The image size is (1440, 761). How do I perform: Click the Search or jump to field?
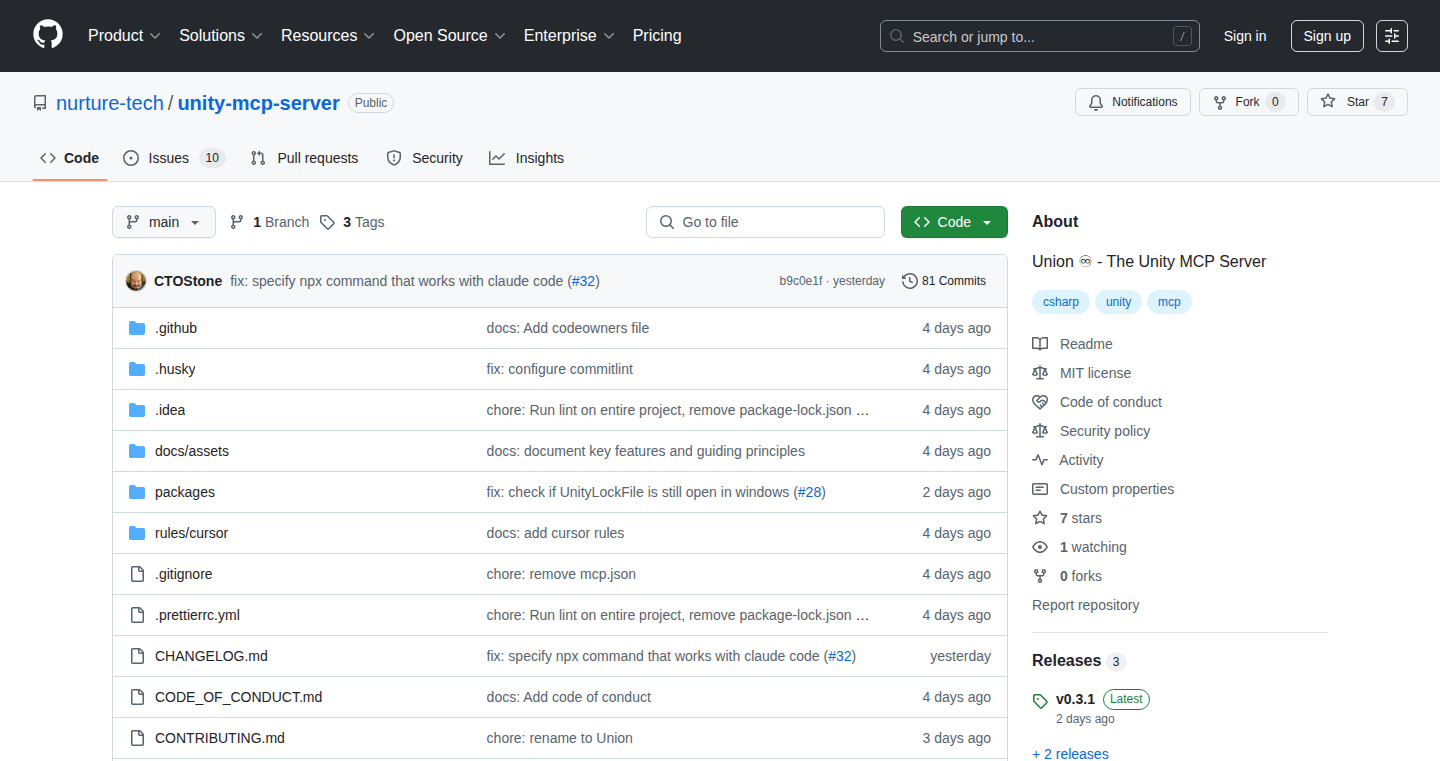coord(1040,36)
